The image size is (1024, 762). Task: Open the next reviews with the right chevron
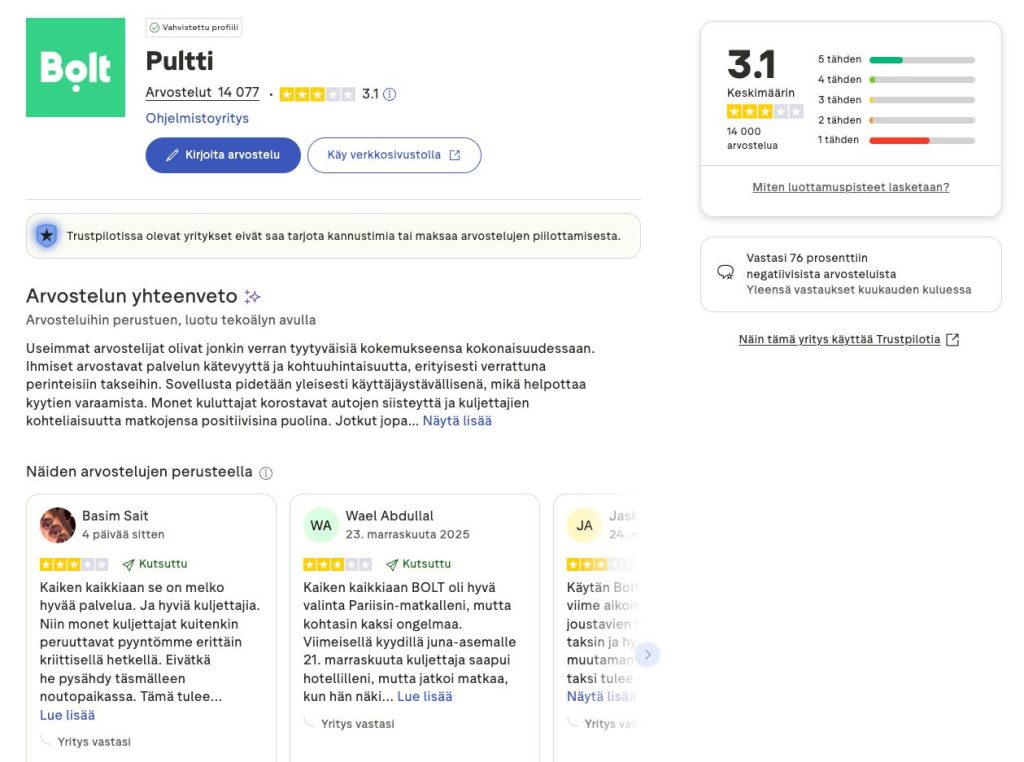647,654
